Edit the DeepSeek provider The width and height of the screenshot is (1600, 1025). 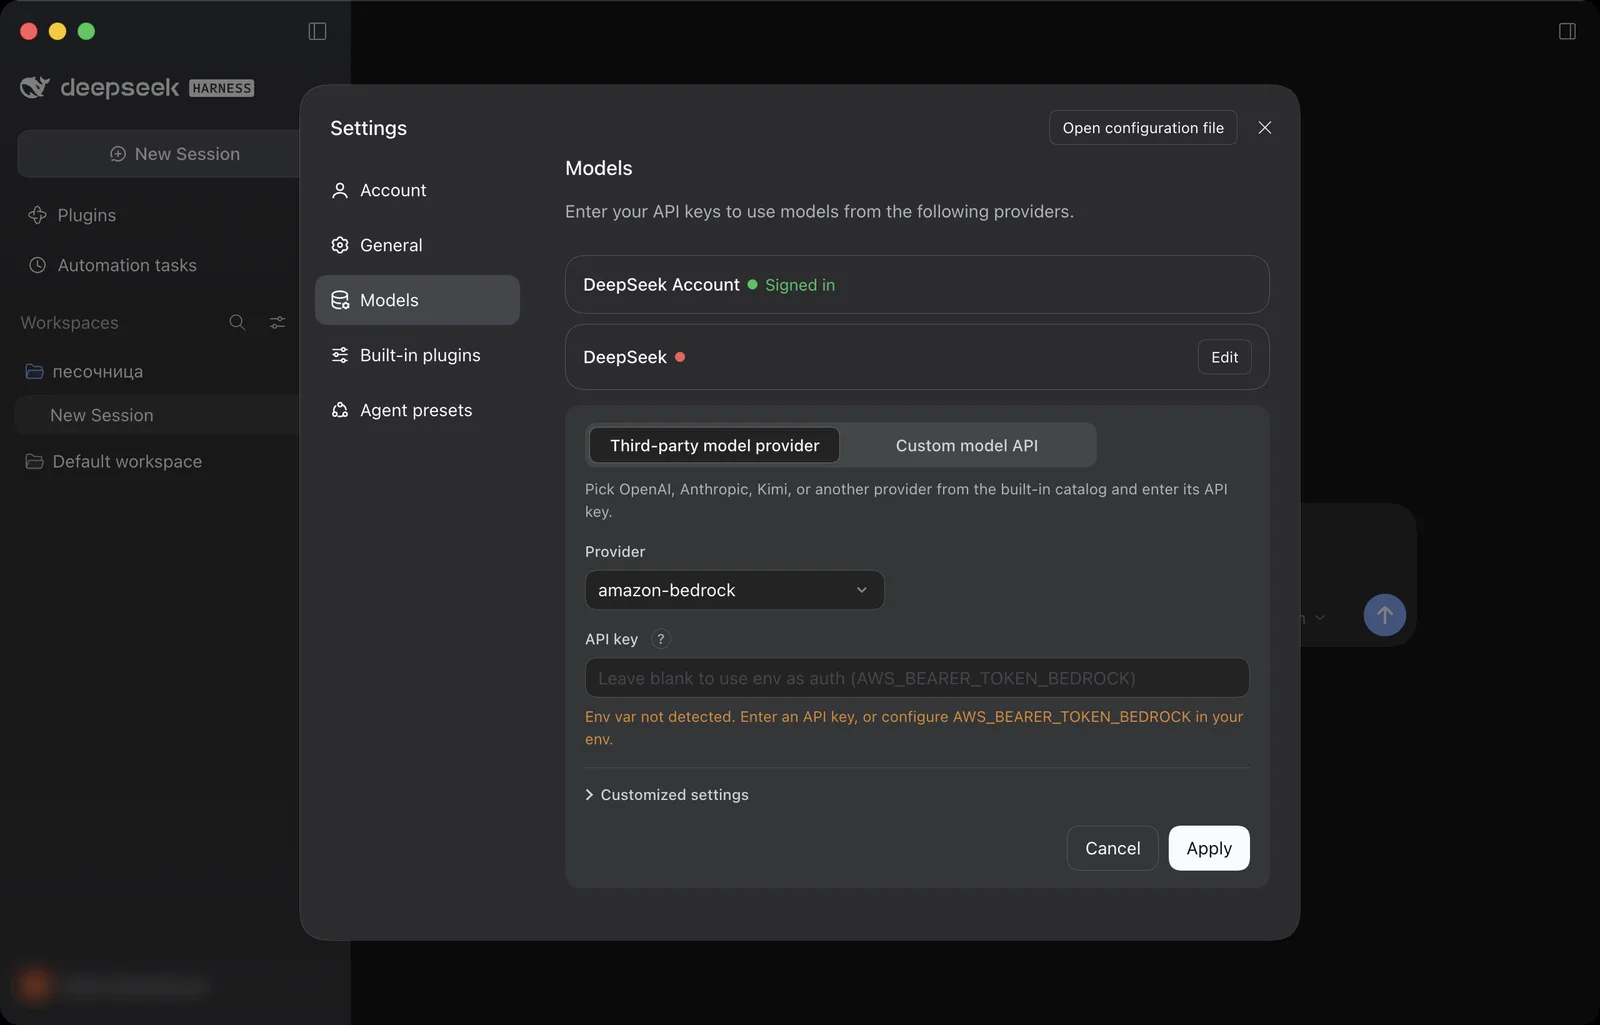point(1225,357)
